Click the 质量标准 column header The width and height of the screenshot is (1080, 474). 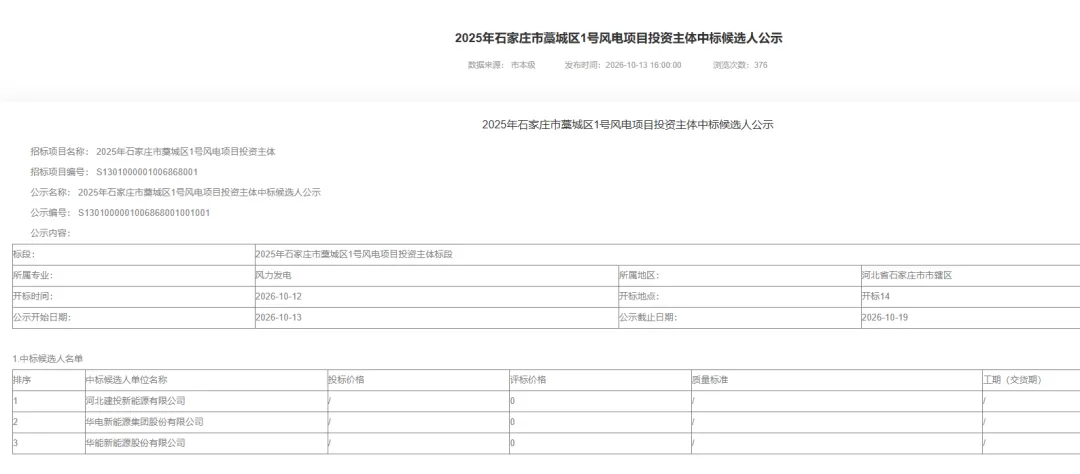[x=837, y=380]
